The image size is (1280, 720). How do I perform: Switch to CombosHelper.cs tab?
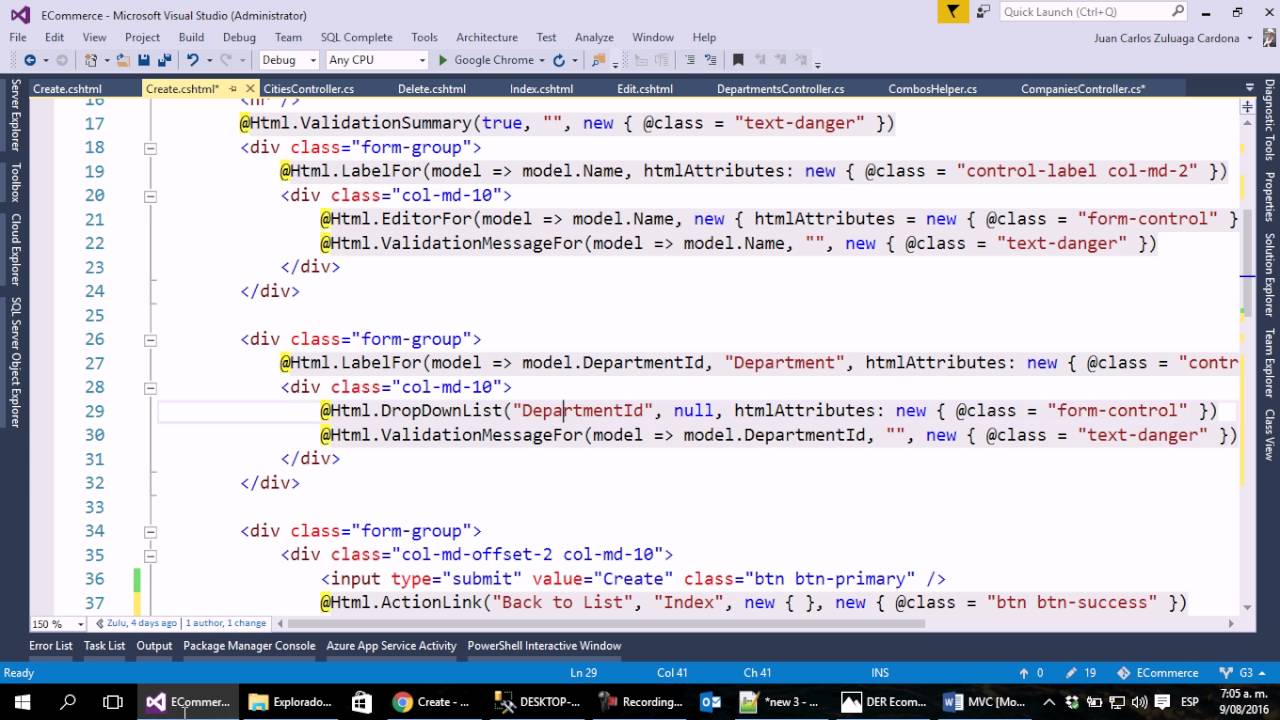coord(933,89)
